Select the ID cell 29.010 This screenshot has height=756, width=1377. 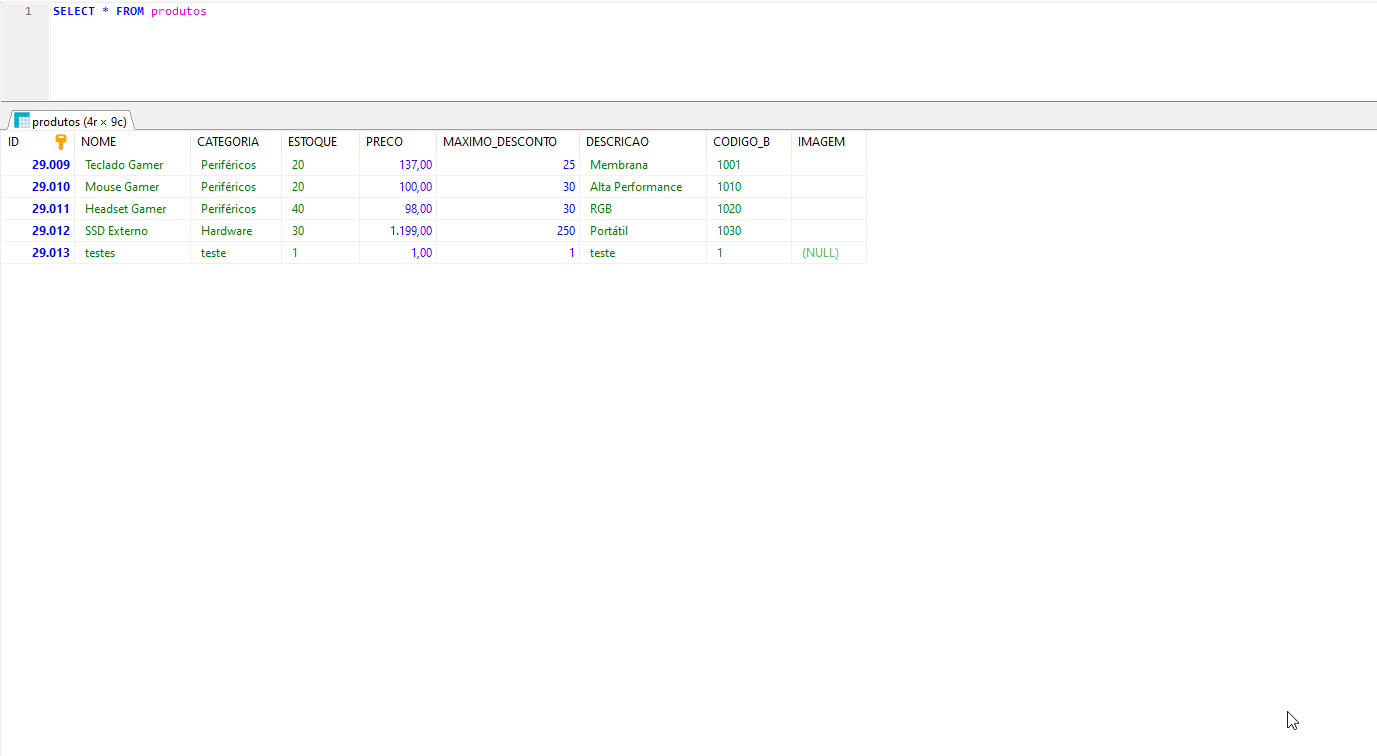(38, 187)
